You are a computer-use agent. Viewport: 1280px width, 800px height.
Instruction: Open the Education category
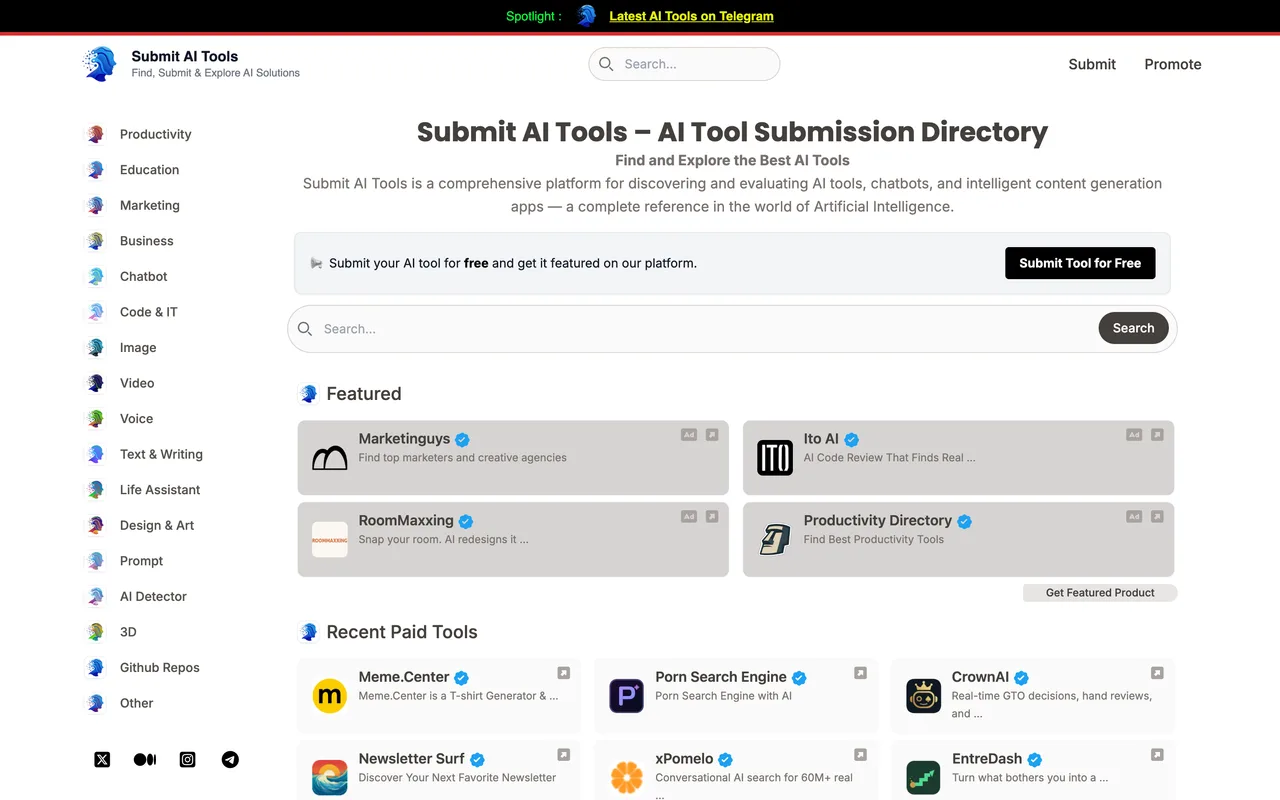tap(149, 170)
